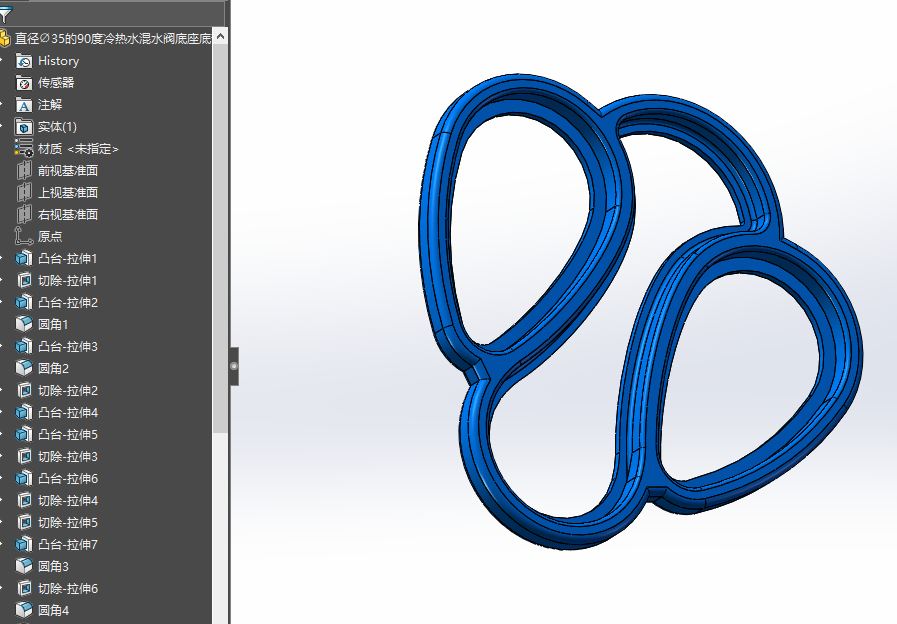Click the 传感器 sensors icon

23,83
